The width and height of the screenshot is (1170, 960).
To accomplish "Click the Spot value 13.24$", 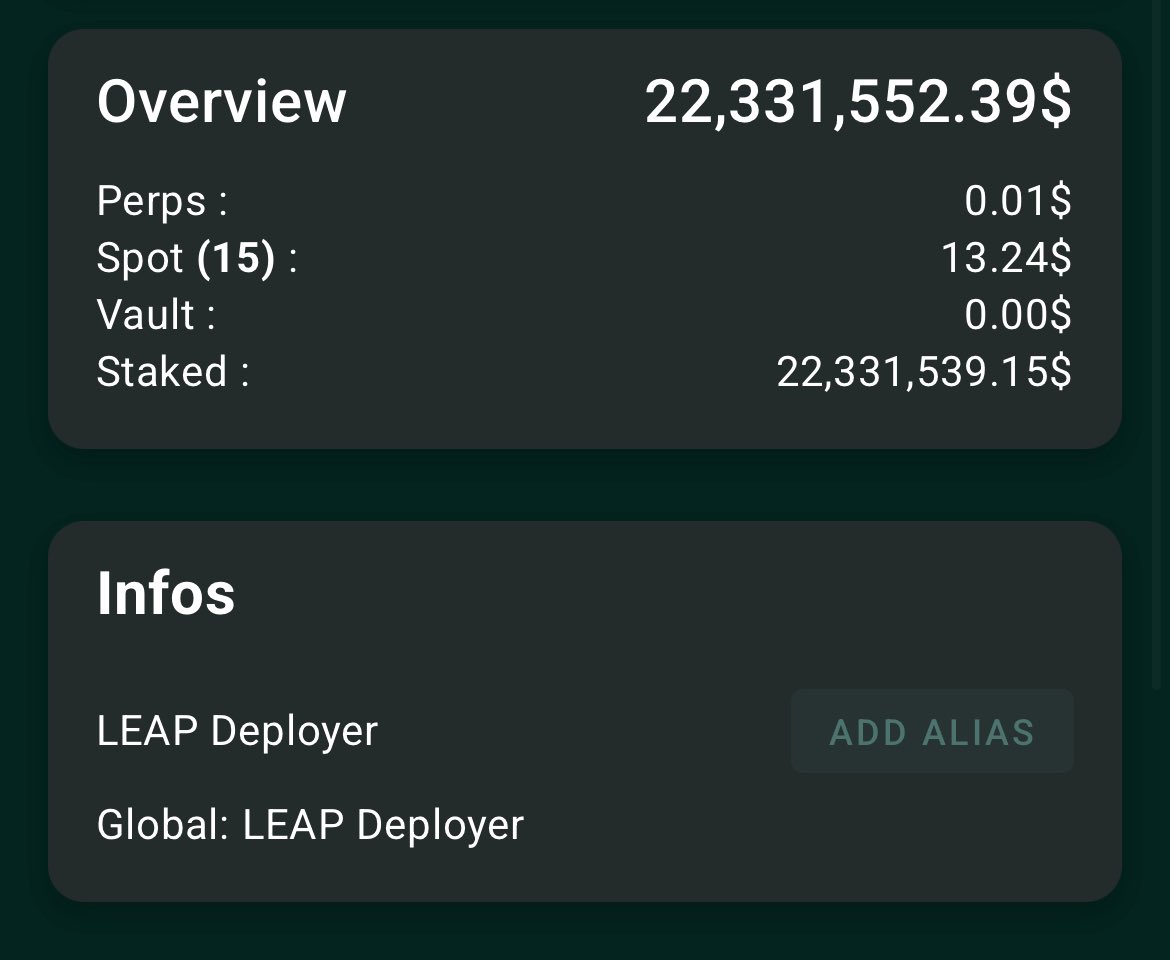I will [x=1006, y=258].
